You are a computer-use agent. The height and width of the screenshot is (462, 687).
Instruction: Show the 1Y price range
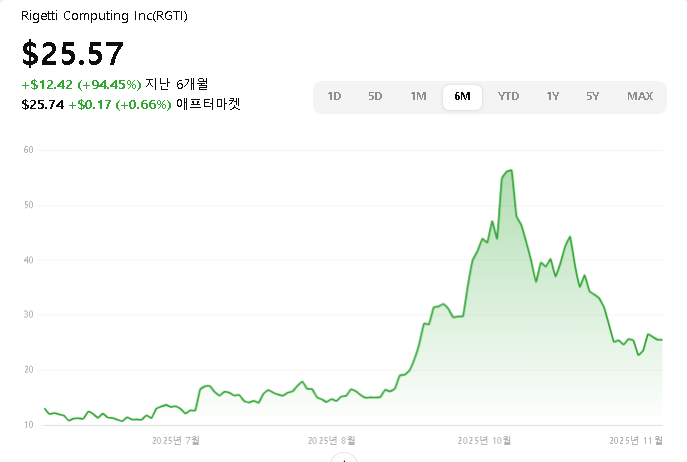coord(552,96)
